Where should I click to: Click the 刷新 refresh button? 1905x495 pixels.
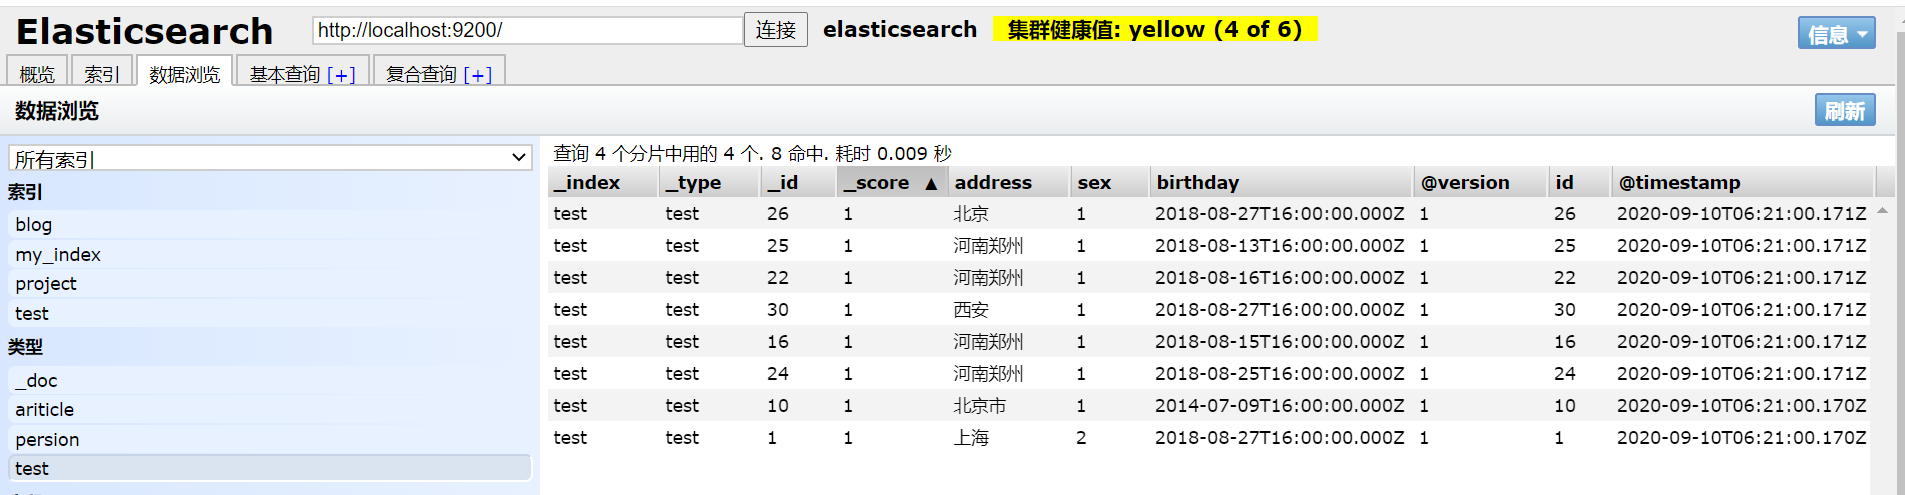coord(1845,111)
